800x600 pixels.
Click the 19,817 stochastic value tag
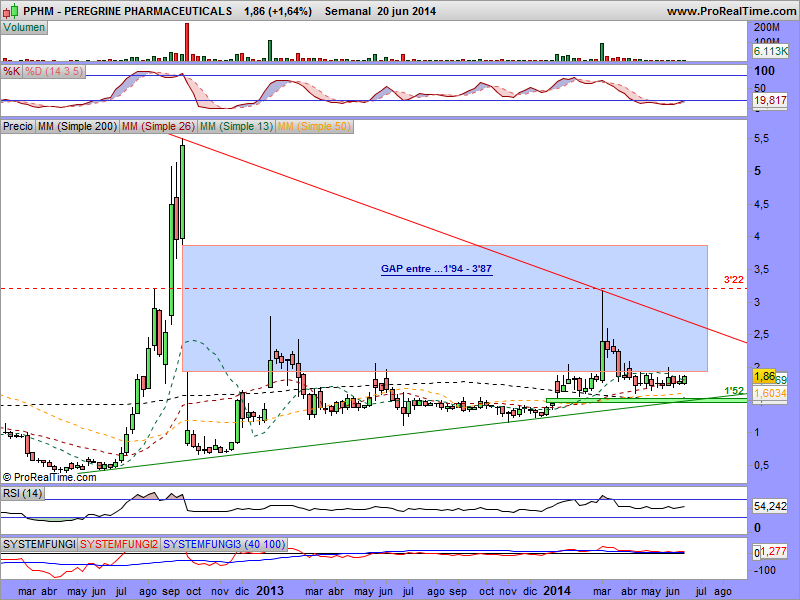(770, 100)
